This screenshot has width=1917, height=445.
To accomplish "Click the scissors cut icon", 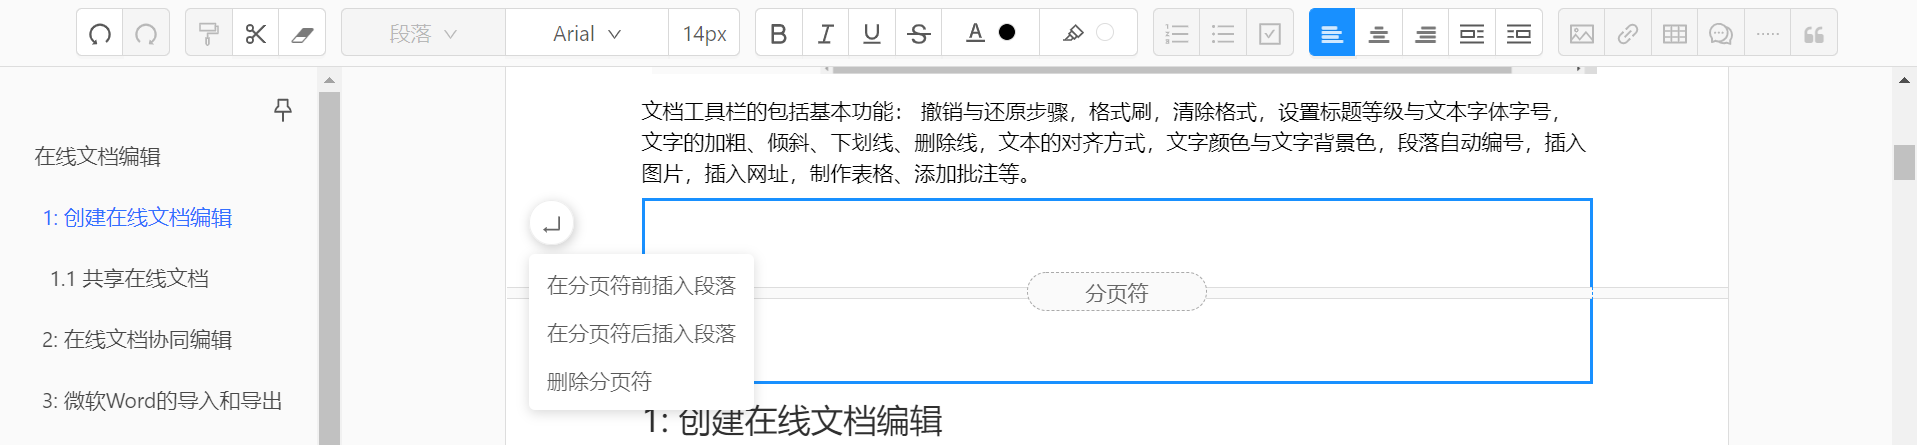I will point(255,34).
